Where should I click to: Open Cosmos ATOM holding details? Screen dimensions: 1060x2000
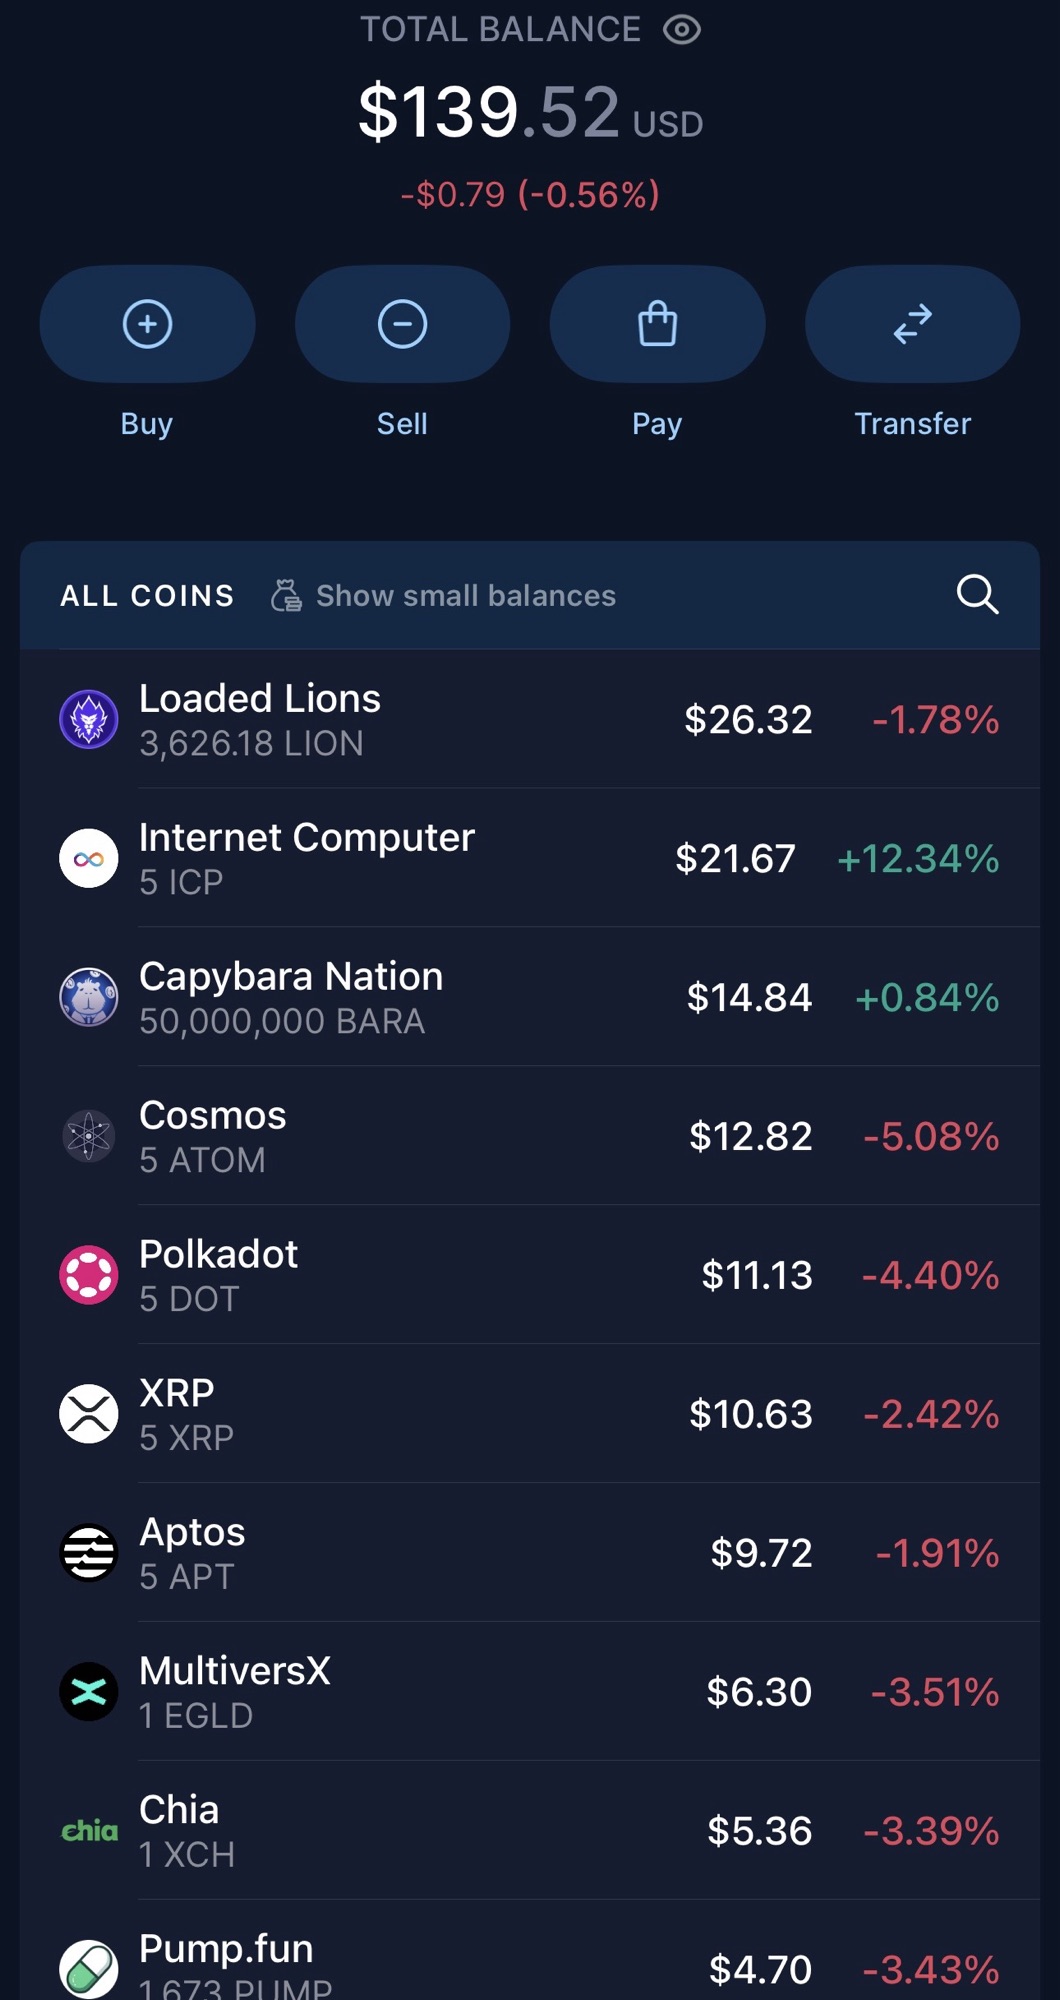[x=530, y=1136]
